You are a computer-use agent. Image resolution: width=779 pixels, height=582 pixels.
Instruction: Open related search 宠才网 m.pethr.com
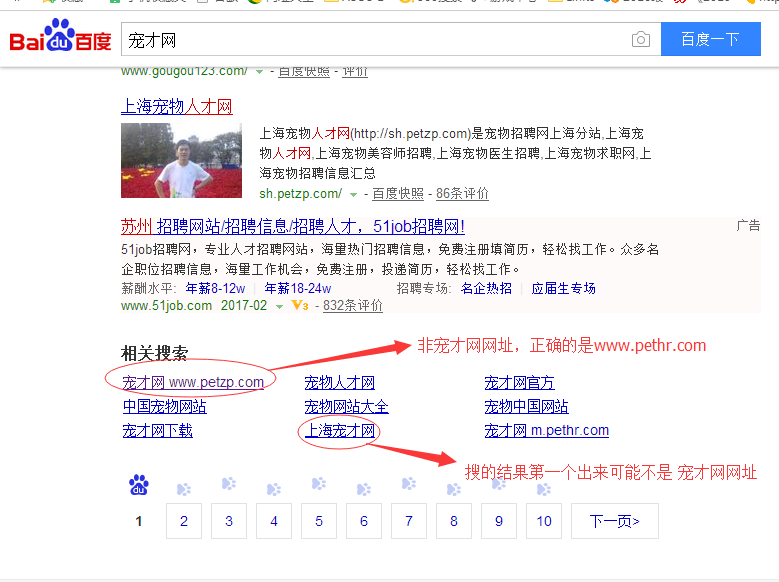click(546, 430)
